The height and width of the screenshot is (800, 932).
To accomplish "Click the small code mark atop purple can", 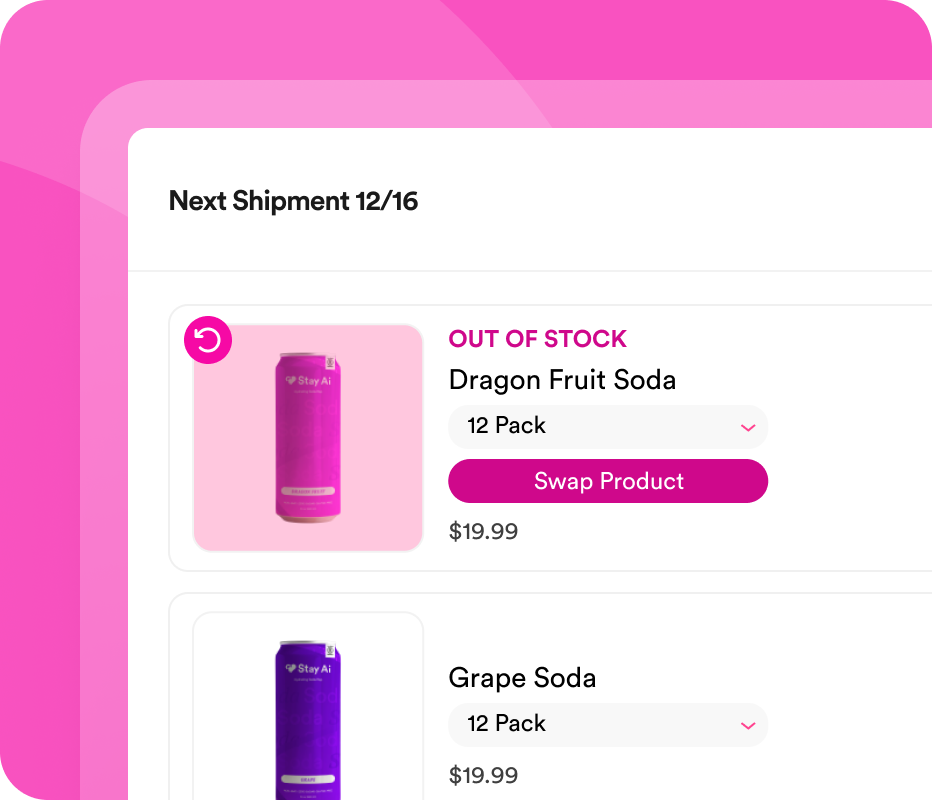I will (x=329, y=652).
